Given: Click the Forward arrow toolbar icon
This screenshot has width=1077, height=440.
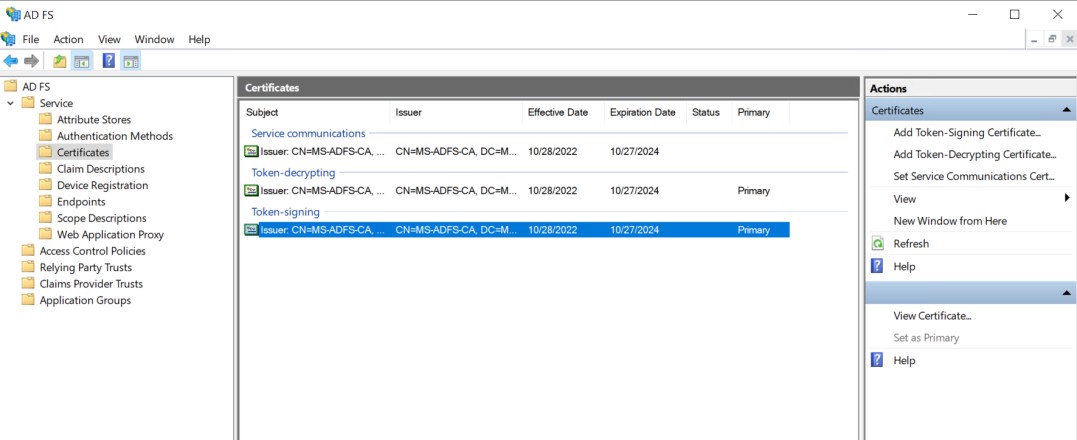Looking at the screenshot, I should click(x=31, y=62).
